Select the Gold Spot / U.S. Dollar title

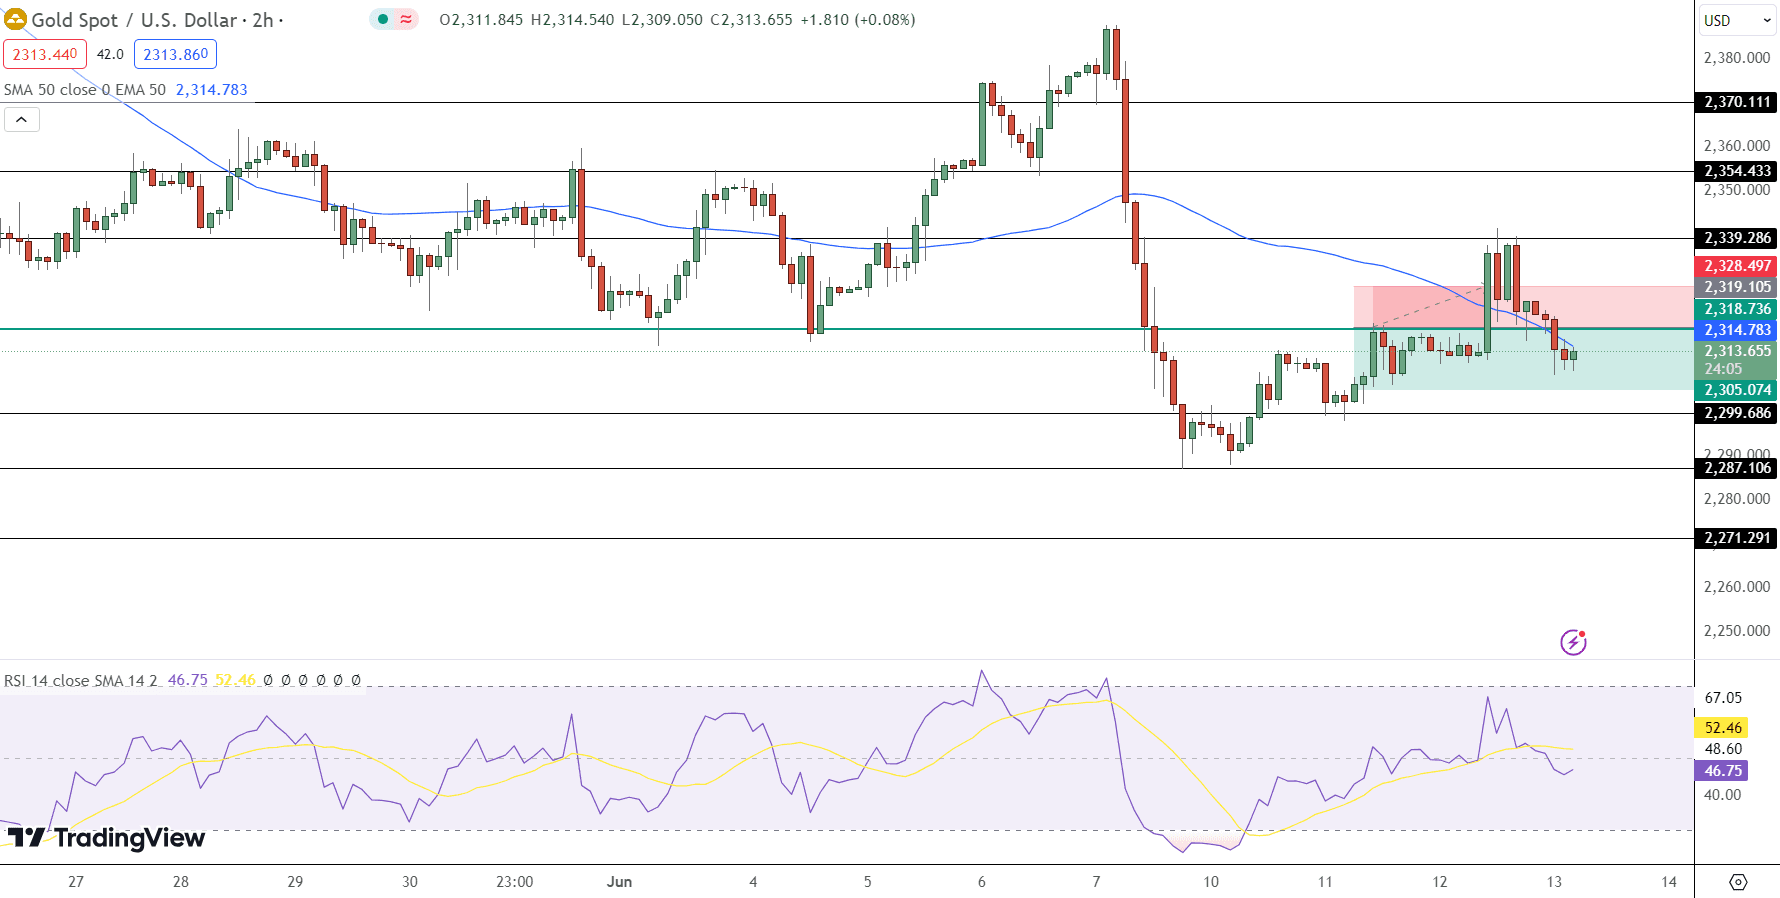click(x=135, y=20)
